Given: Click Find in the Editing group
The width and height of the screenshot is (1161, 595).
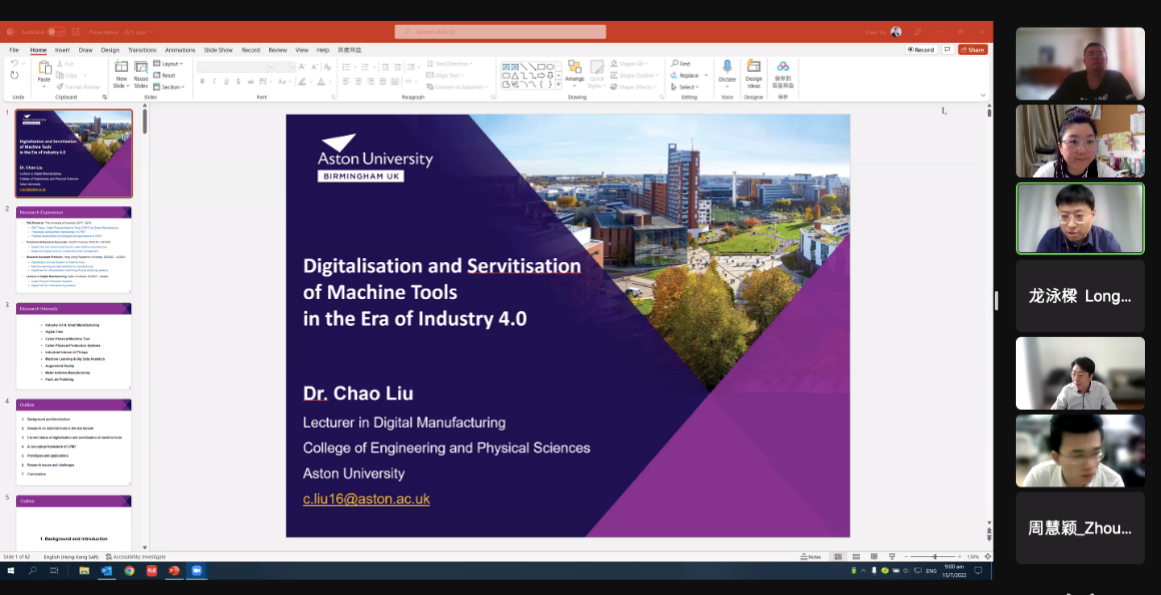Looking at the screenshot, I should click(x=681, y=64).
